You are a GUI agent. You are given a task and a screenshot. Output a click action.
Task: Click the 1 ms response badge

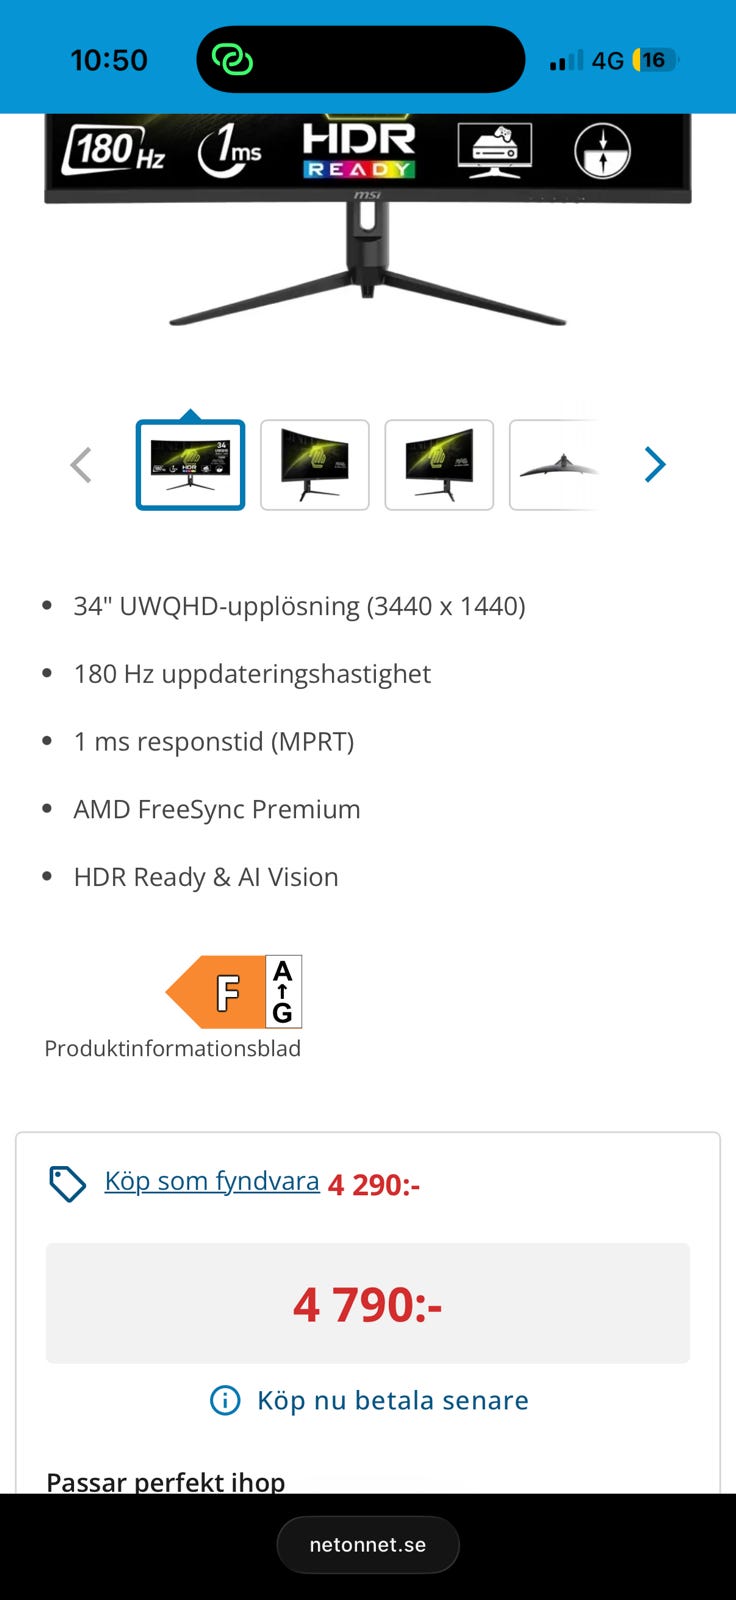click(x=230, y=151)
